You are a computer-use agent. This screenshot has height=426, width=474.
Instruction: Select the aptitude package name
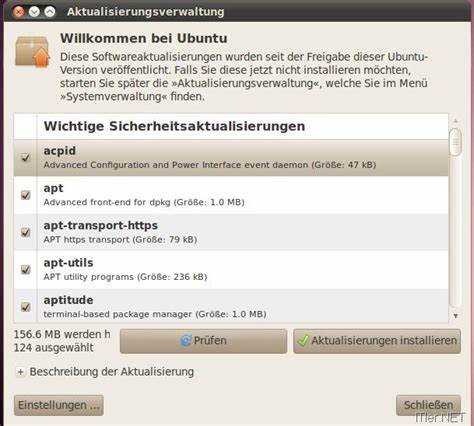[68, 300]
